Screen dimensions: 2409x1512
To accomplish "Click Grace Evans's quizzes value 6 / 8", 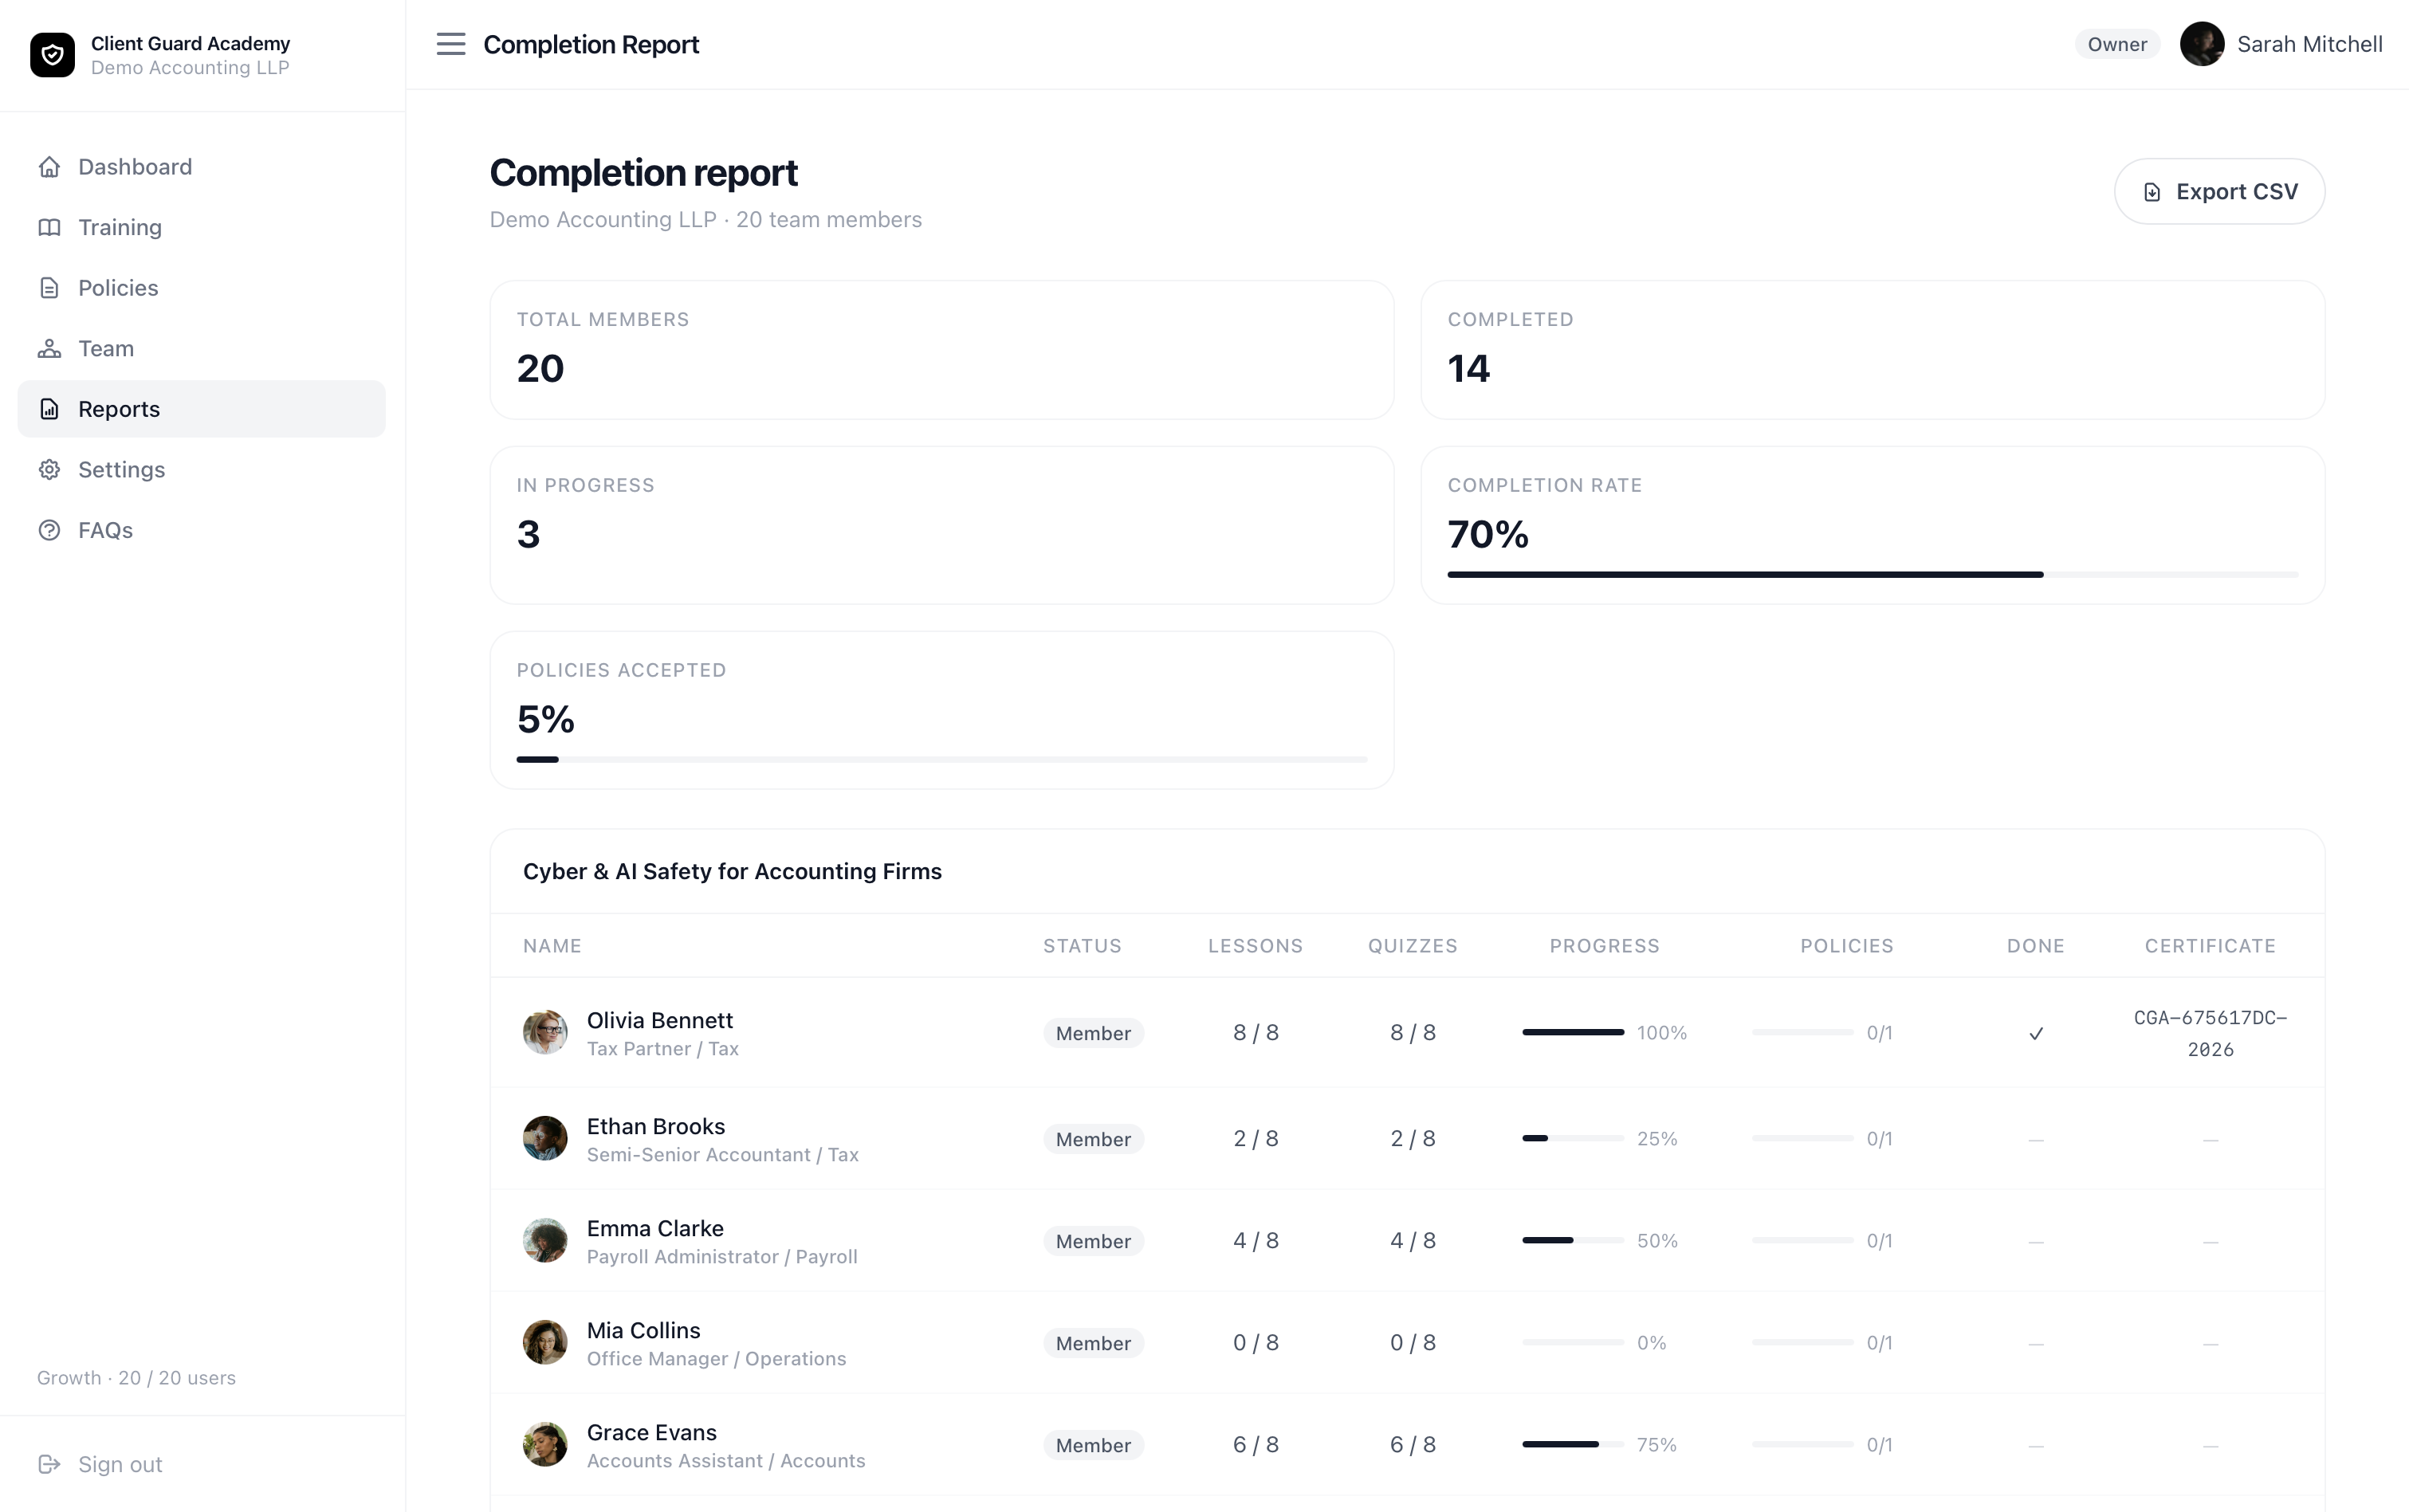I will coord(1412,1444).
